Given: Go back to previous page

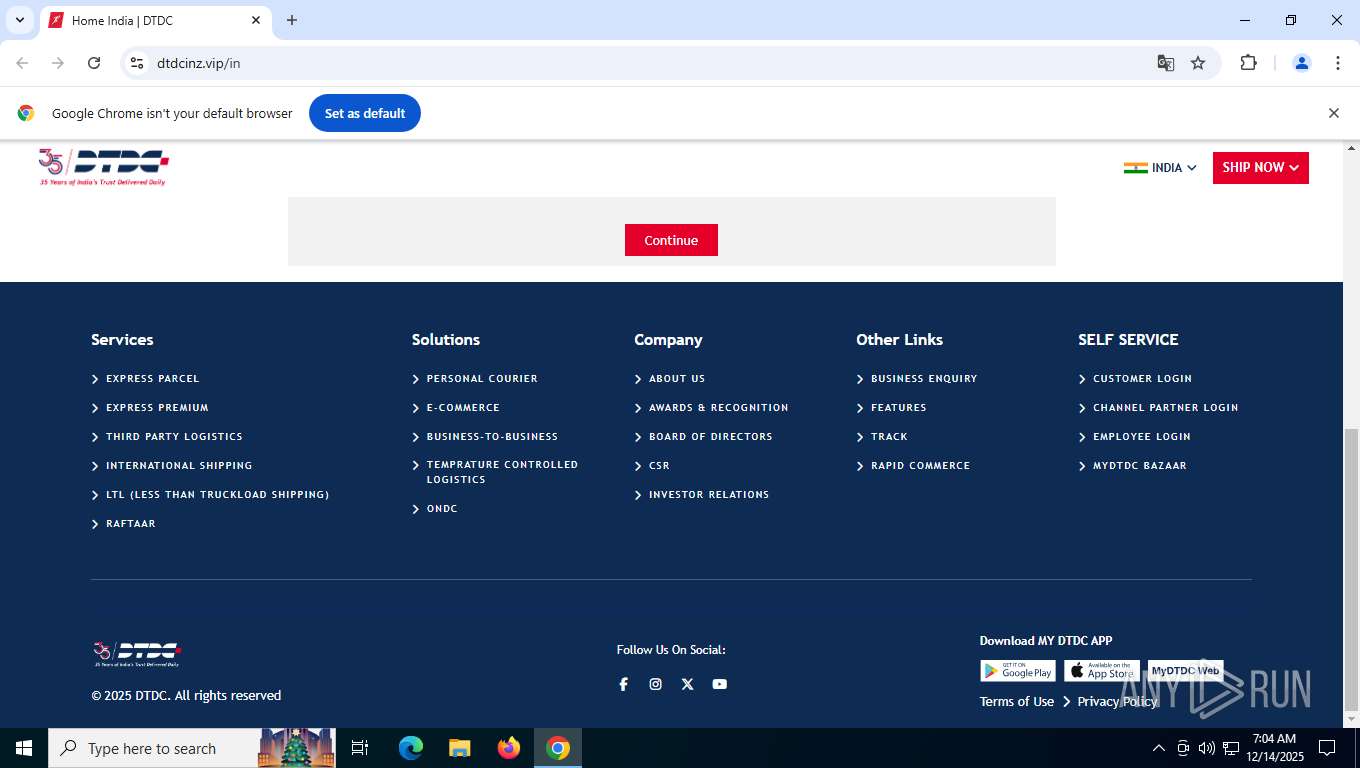Looking at the screenshot, I should (22, 63).
